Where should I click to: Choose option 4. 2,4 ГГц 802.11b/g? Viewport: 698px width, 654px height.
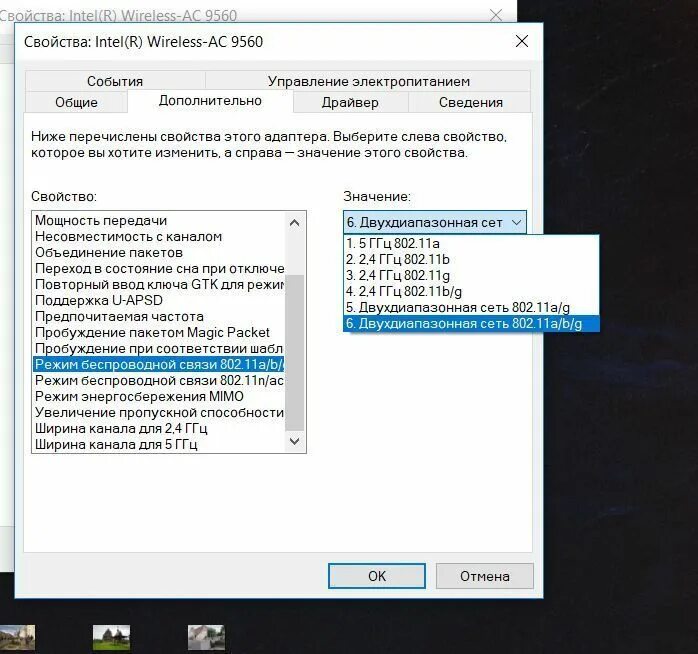[x=471, y=292]
